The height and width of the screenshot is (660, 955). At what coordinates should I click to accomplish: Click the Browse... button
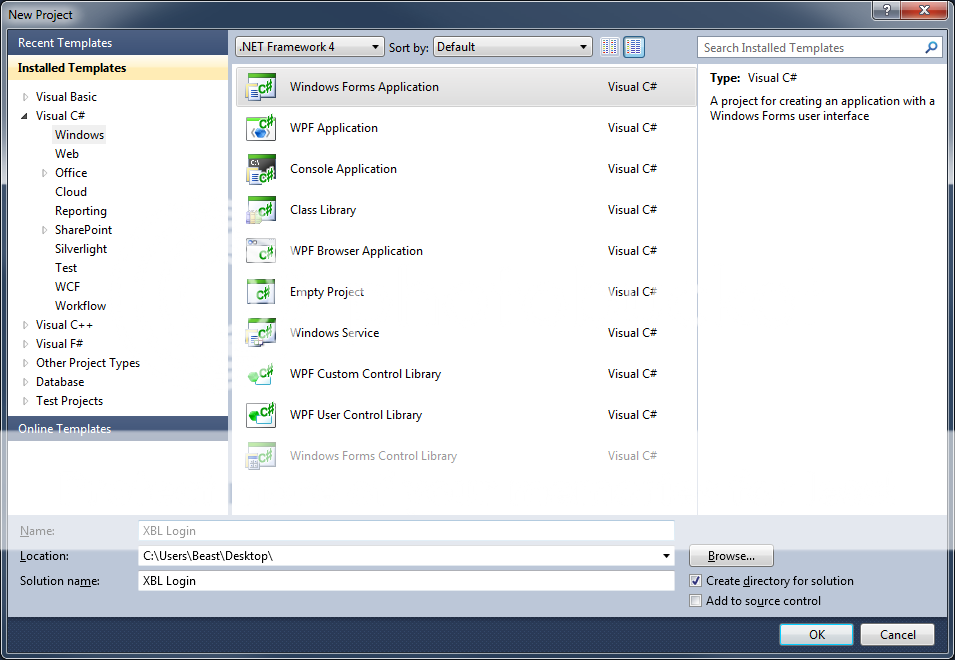click(731, 556)
